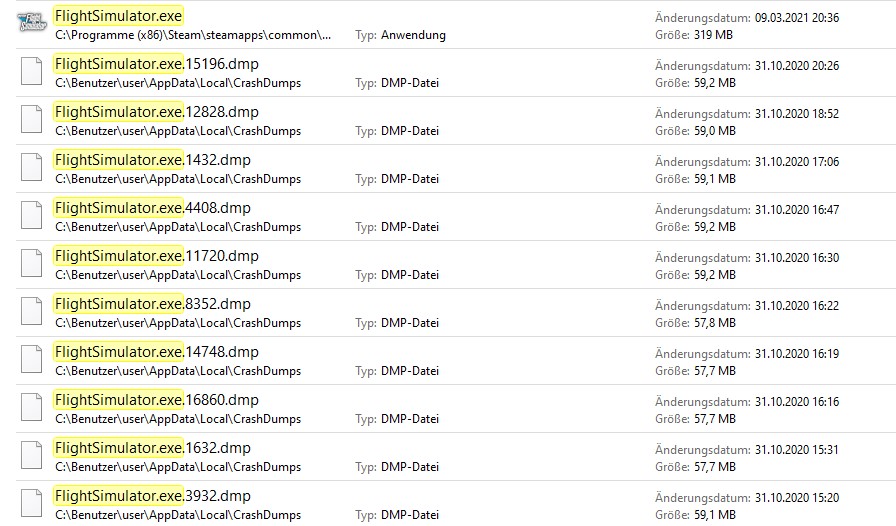Image resolution: width=896 pixels, height=526 pixels.
Task: Click the date 31.10.2020 16:47
Action: (x=797, y=210)
